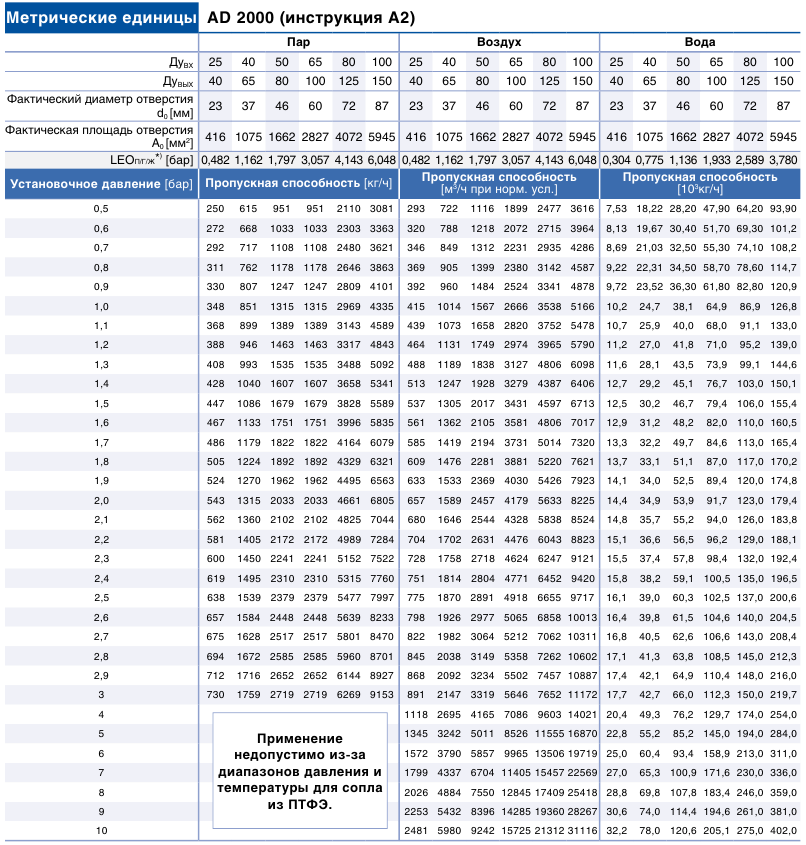Click set pressure row label "0,5"
This screenshot has width=806, height=845.
(101, 209)
